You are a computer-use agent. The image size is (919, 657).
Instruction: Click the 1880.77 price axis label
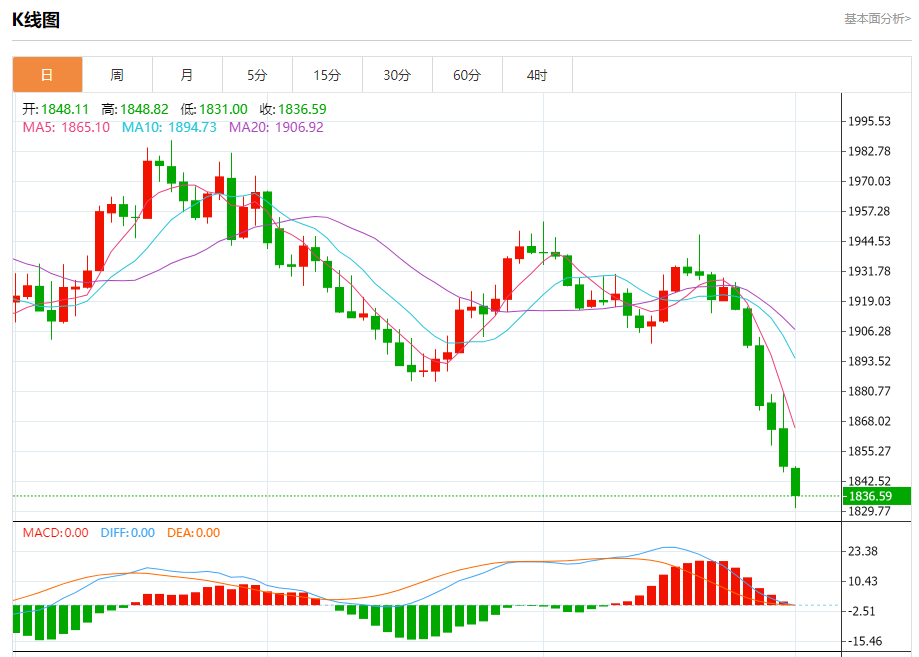[x=870, y=391]
